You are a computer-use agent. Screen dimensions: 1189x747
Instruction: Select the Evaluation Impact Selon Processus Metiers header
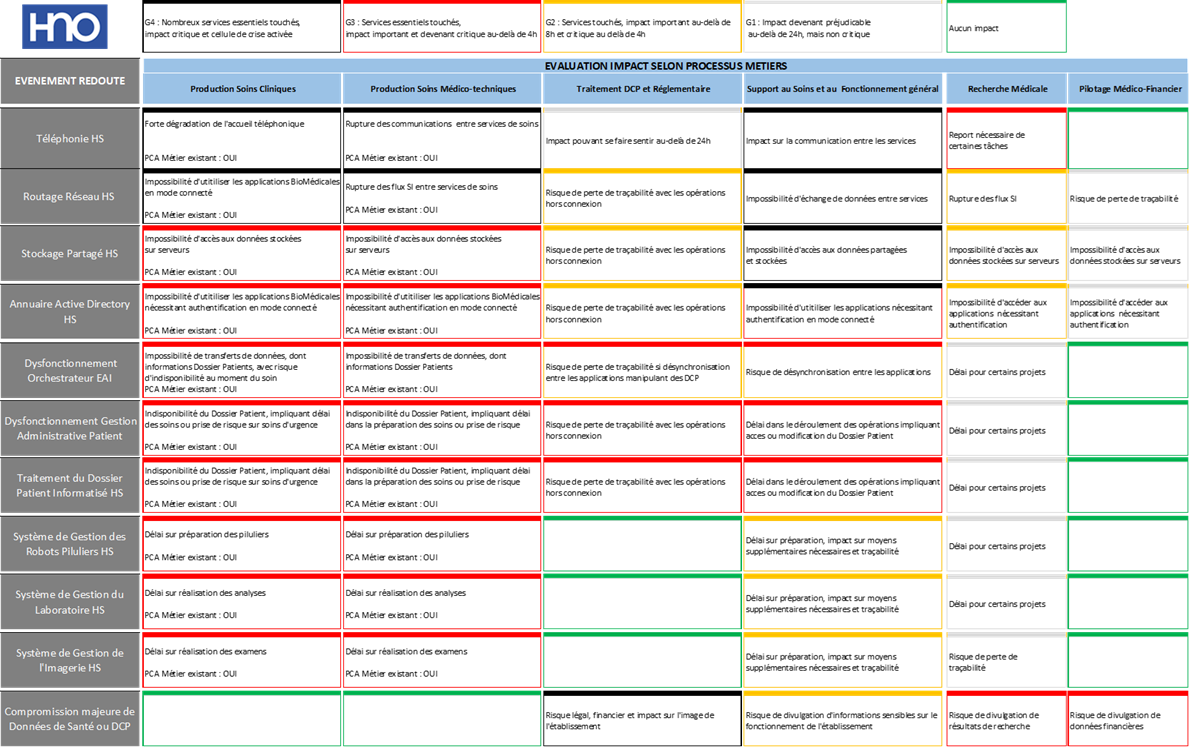coord(665,66)
